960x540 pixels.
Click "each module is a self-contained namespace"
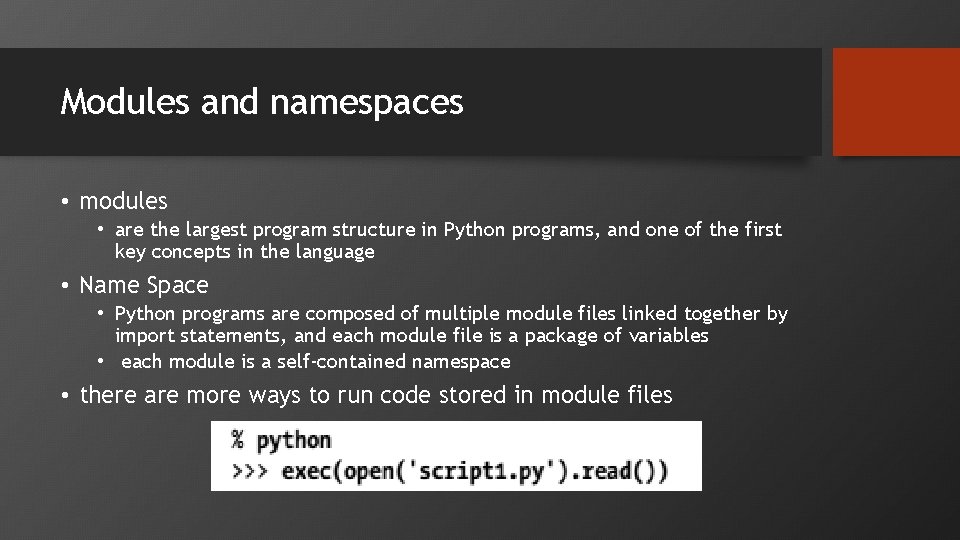click(x=315, y=362)
